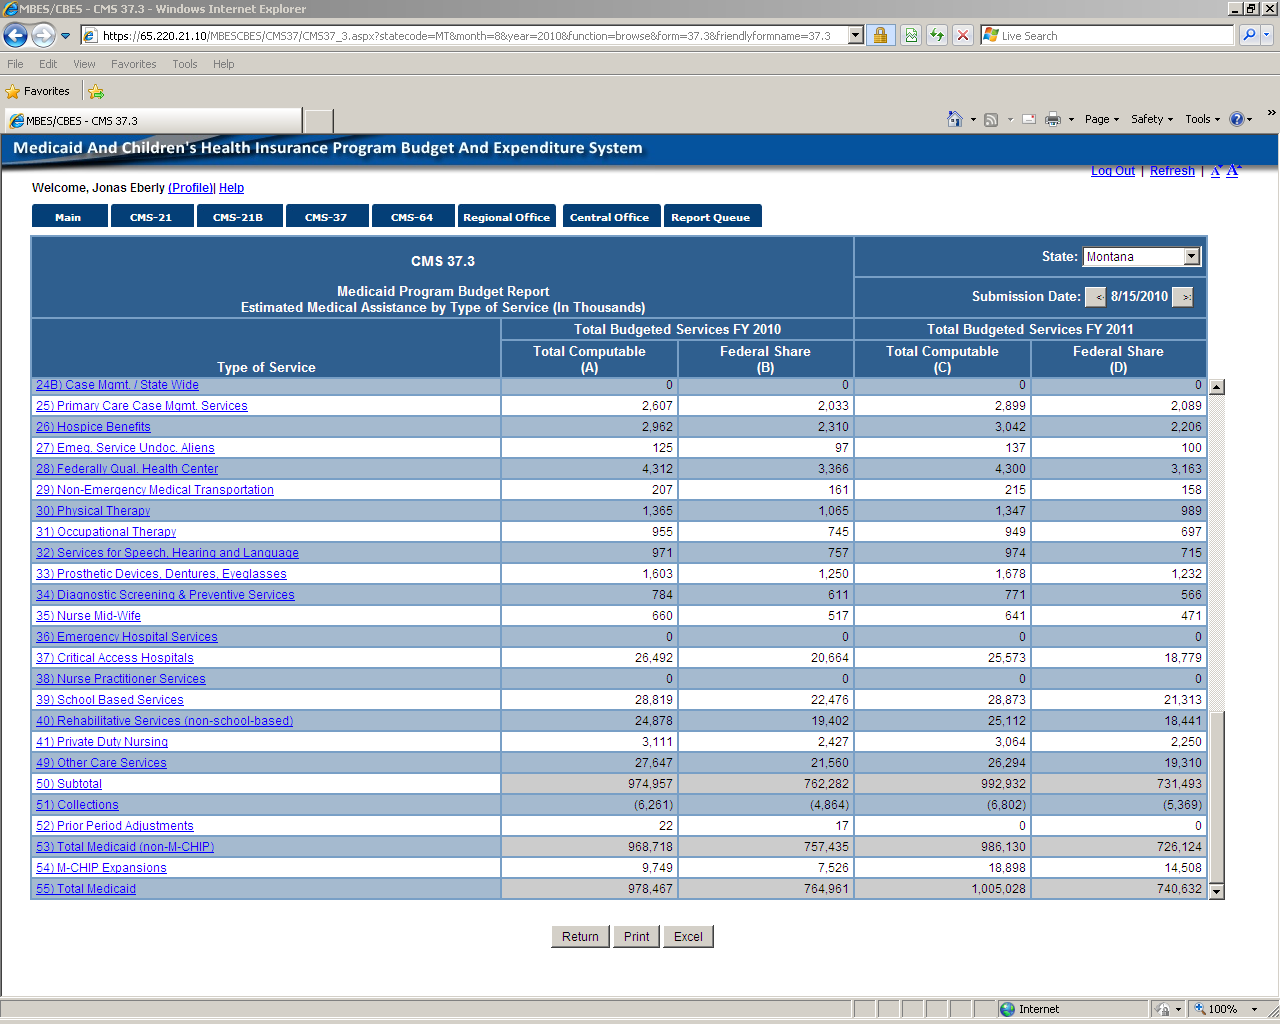
Task: Go to previous submission date
Action: (x=1096, y=297)
